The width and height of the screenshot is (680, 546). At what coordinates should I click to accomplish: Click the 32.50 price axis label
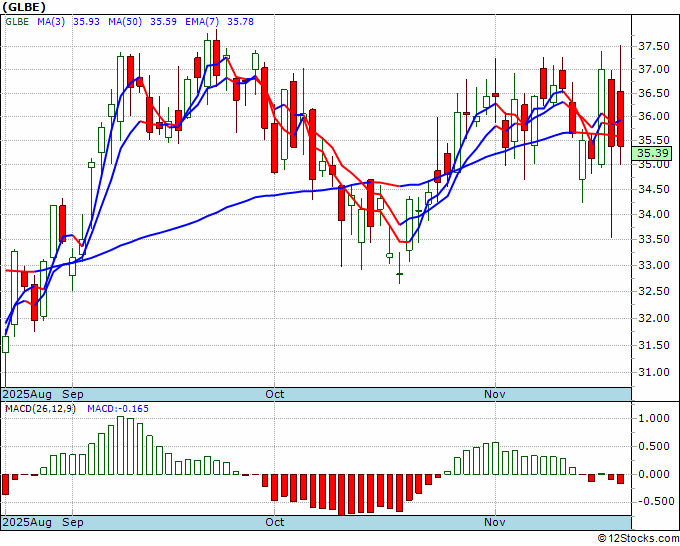[654, 291]
